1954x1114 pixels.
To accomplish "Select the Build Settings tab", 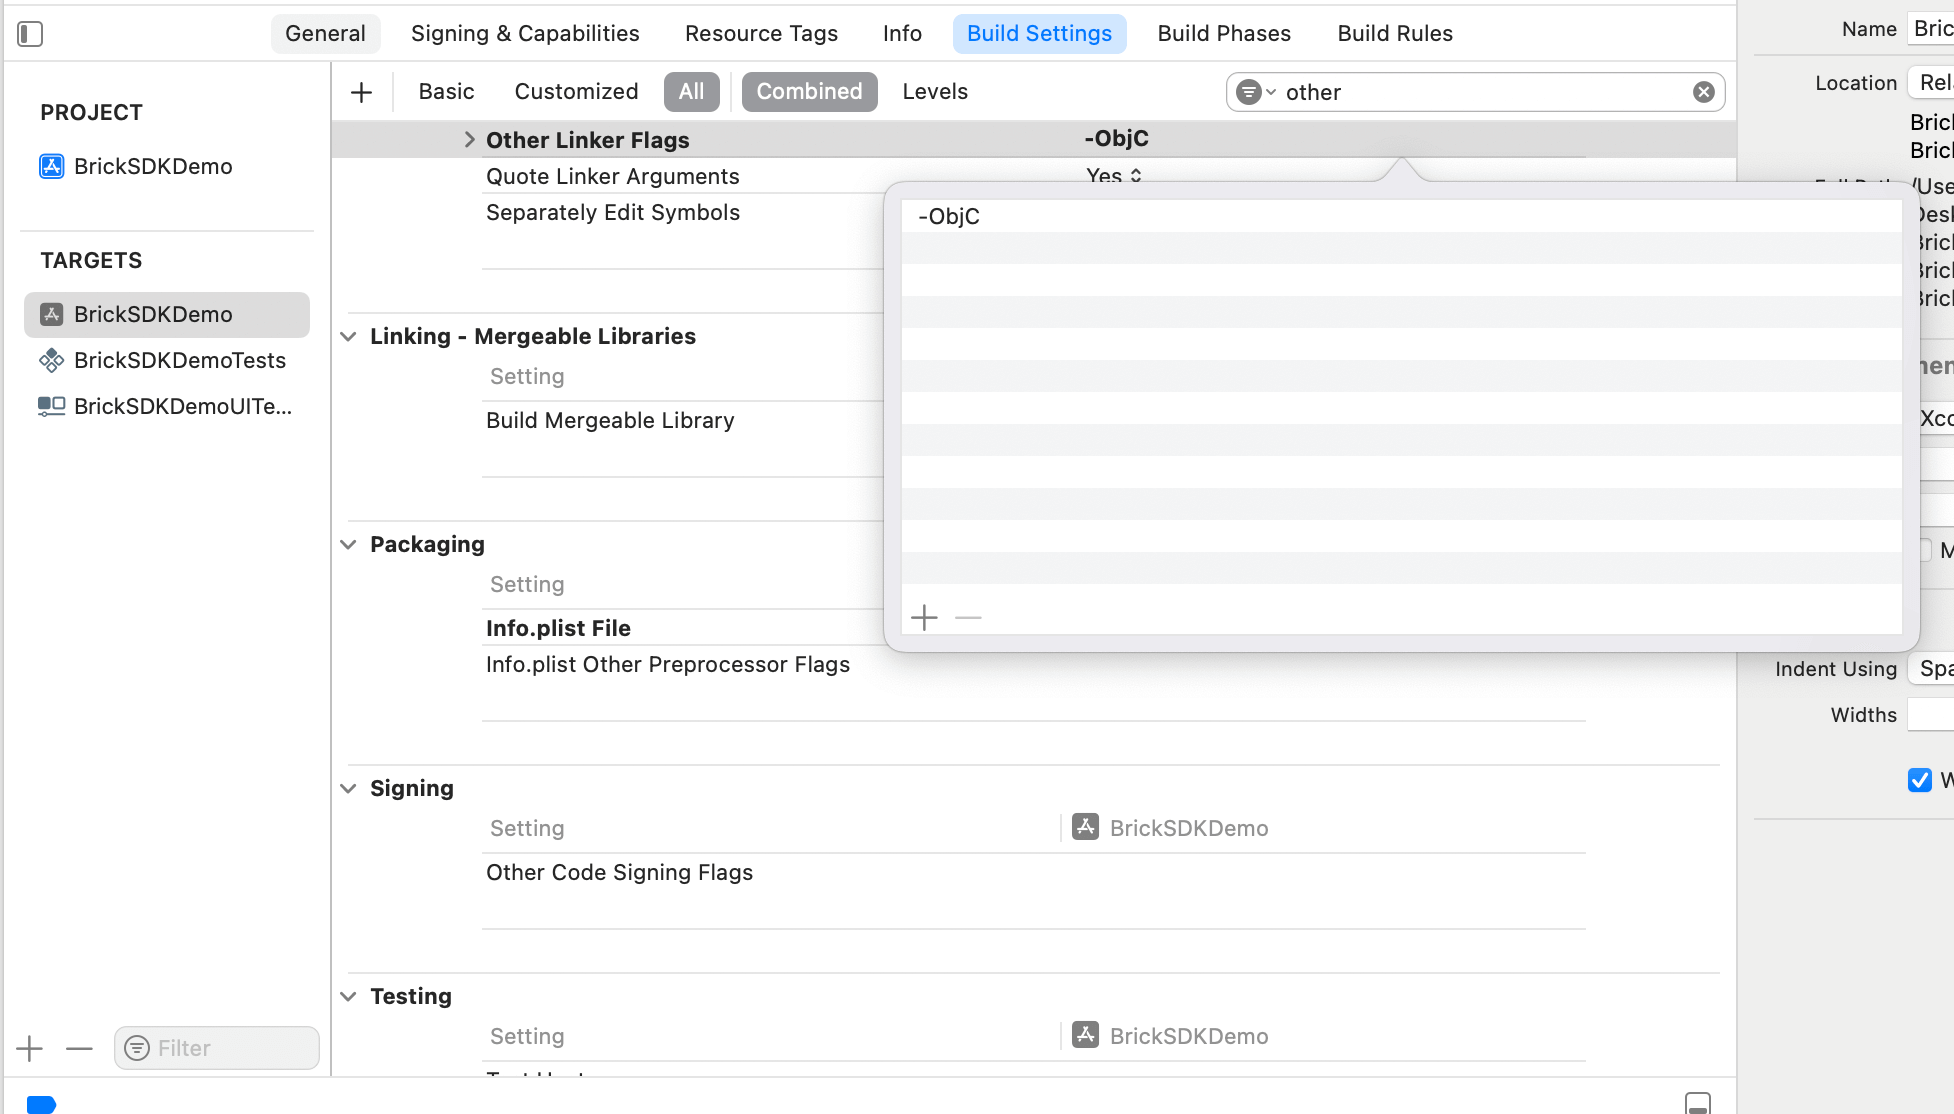I will (x=1039, y=32).
